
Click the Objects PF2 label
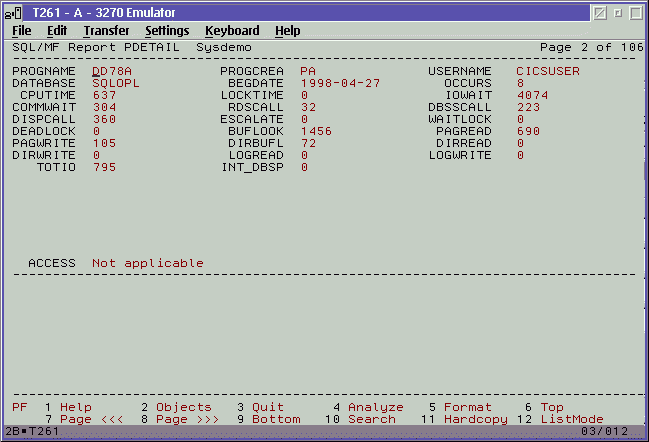pyautogui.click(x=184, y=407)
